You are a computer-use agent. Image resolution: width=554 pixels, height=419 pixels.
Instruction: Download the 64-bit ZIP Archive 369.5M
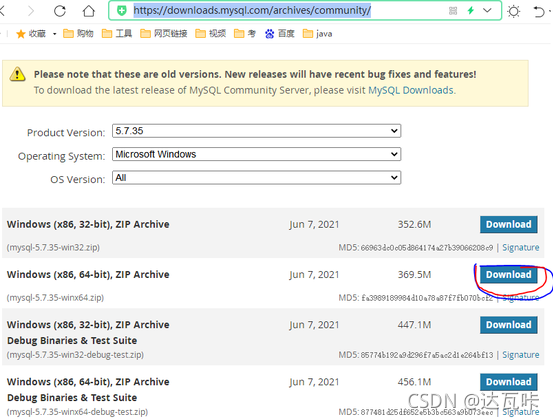(508, 275)
